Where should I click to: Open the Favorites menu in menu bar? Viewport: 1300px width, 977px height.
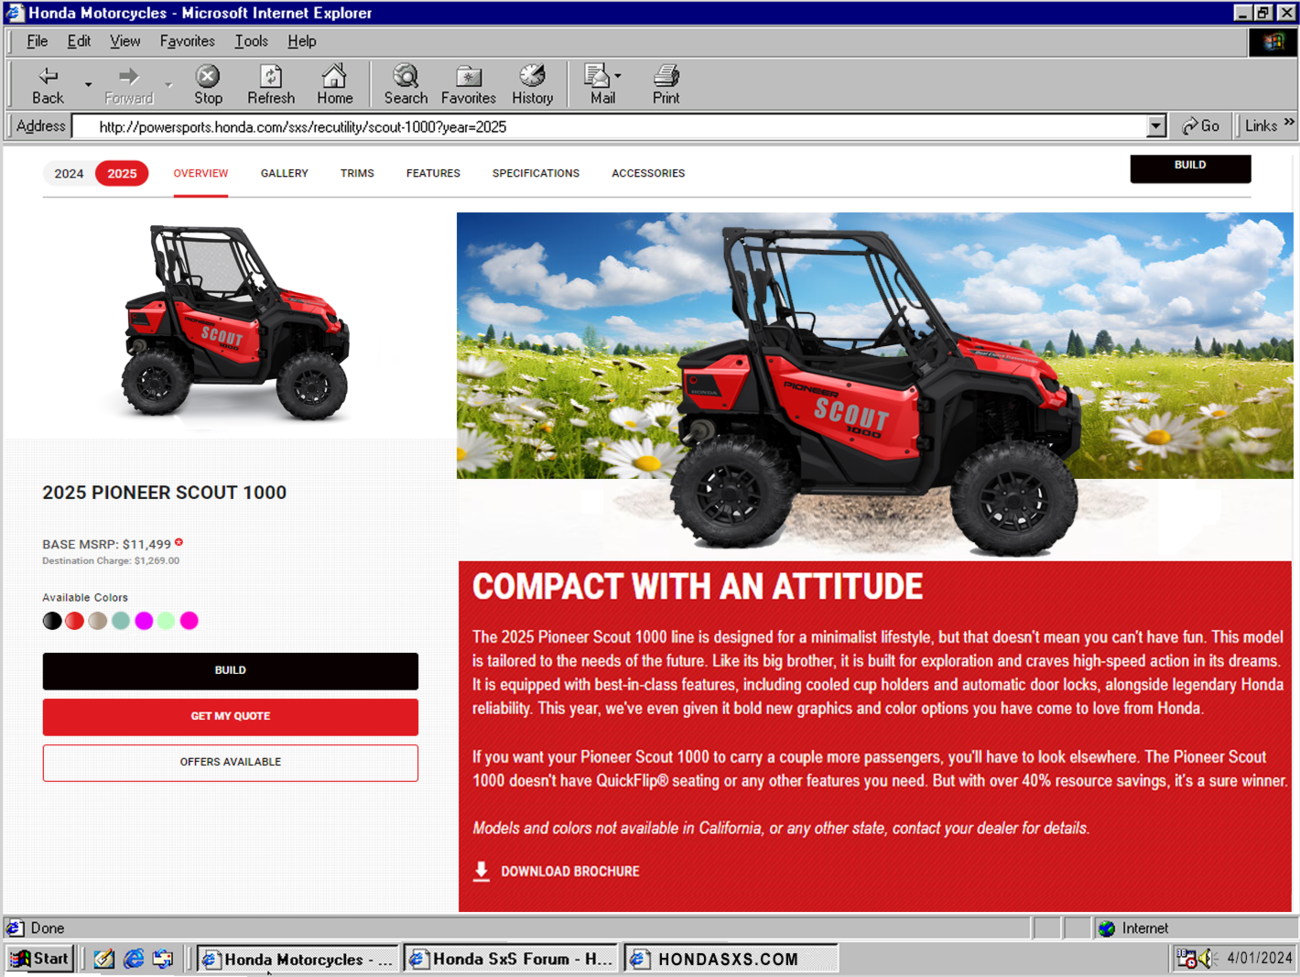(x=187, y=41)
